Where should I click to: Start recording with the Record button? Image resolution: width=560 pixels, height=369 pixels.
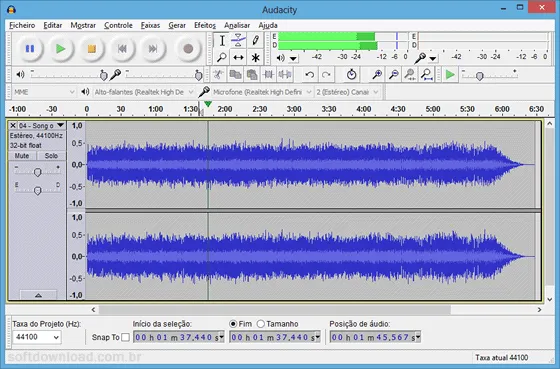(188, 49)
